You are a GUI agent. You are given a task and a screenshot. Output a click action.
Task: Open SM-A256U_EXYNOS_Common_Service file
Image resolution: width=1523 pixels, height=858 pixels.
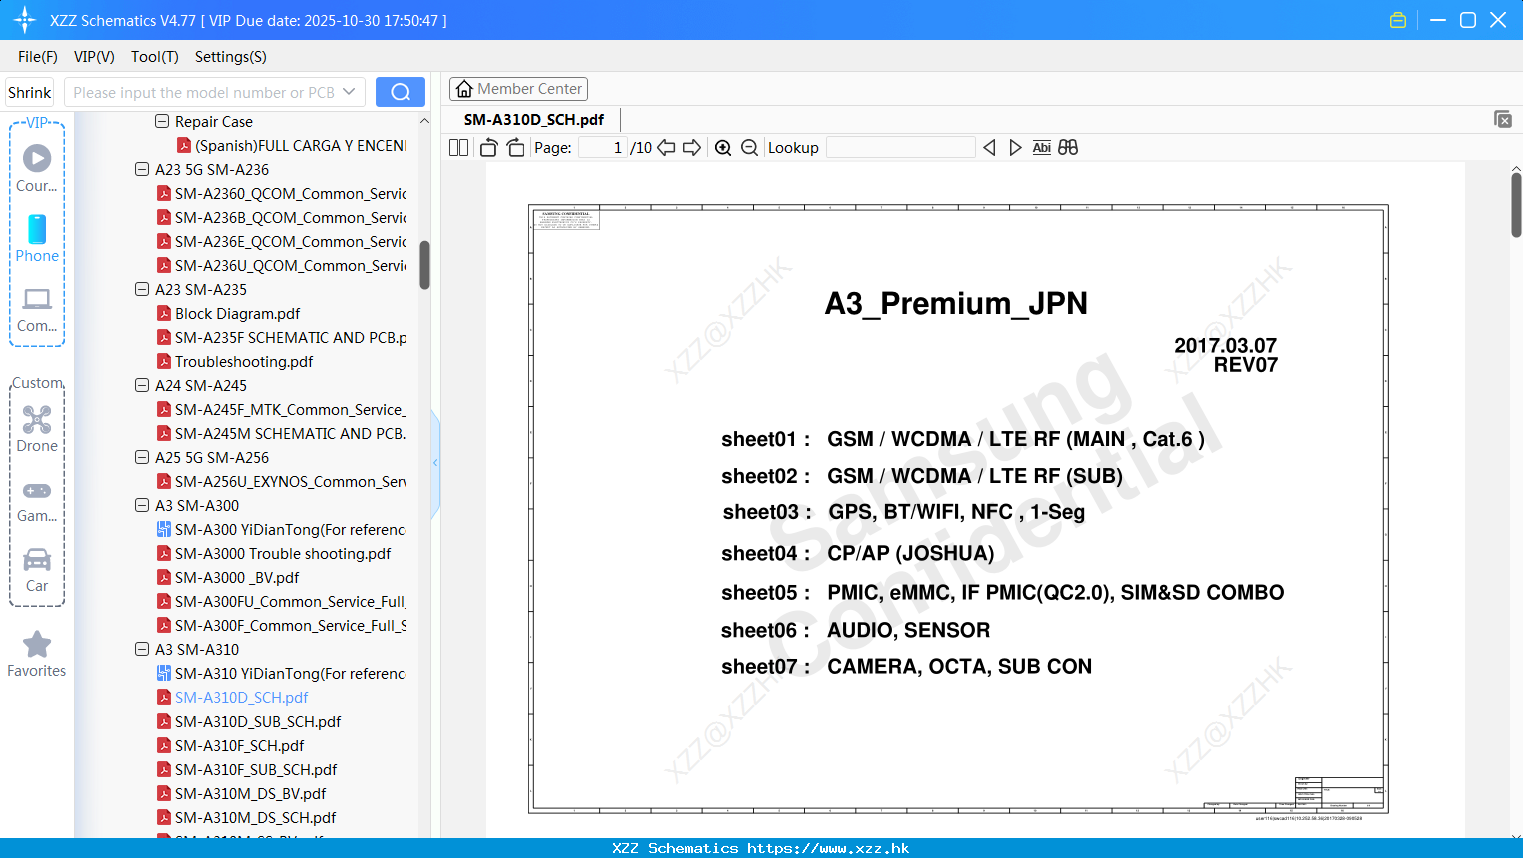pyautogui.click(x=282, y=481)
